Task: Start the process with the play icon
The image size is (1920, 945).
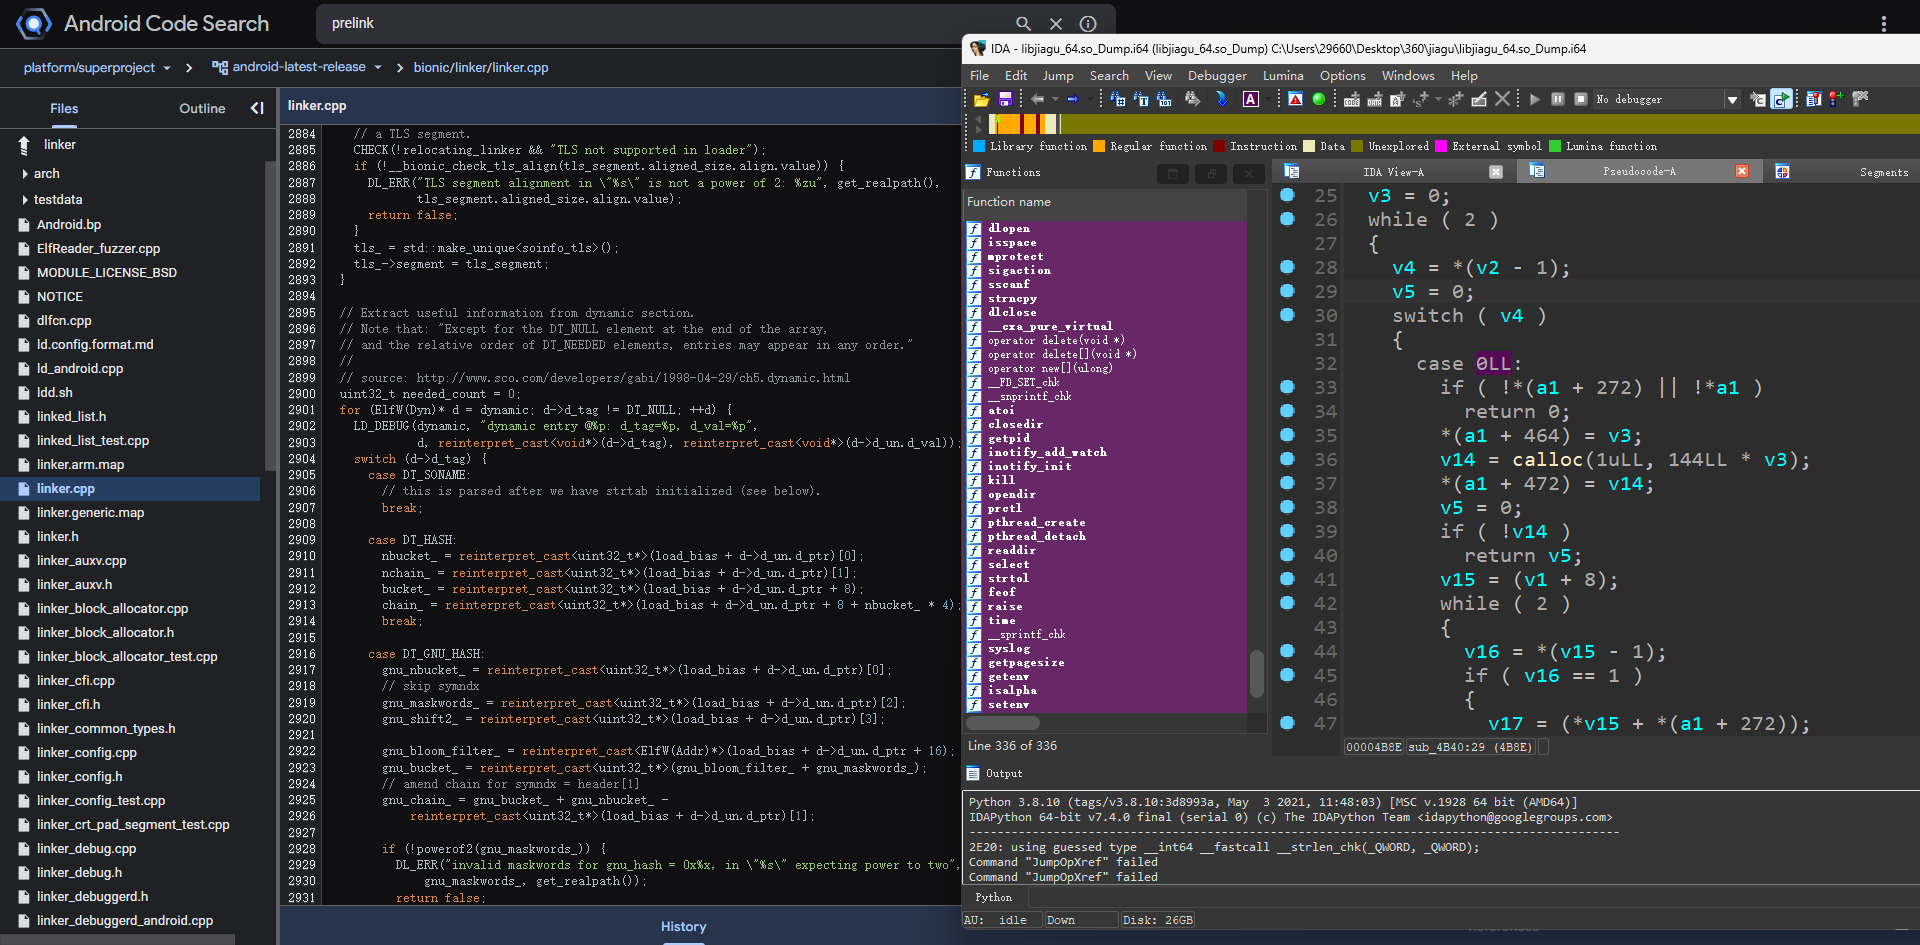Action: click(1534, 99)
